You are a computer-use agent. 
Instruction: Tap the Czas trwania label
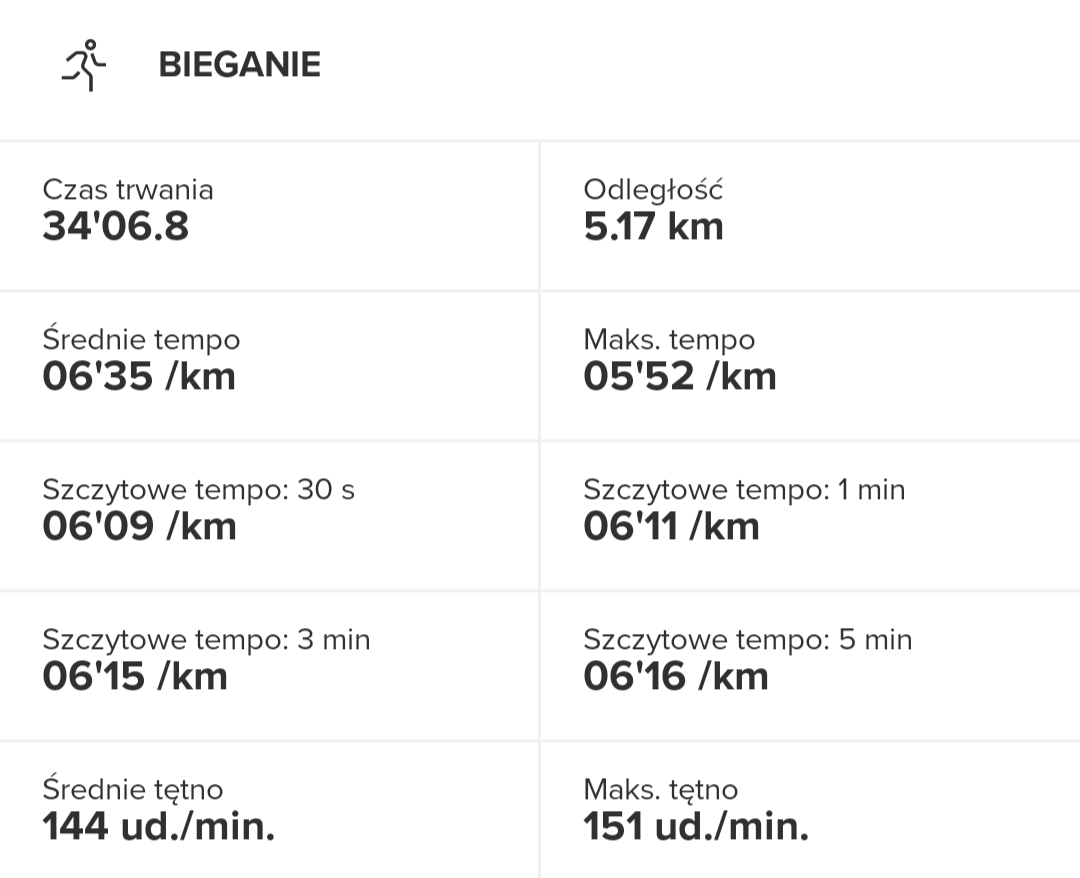point(127,189)
